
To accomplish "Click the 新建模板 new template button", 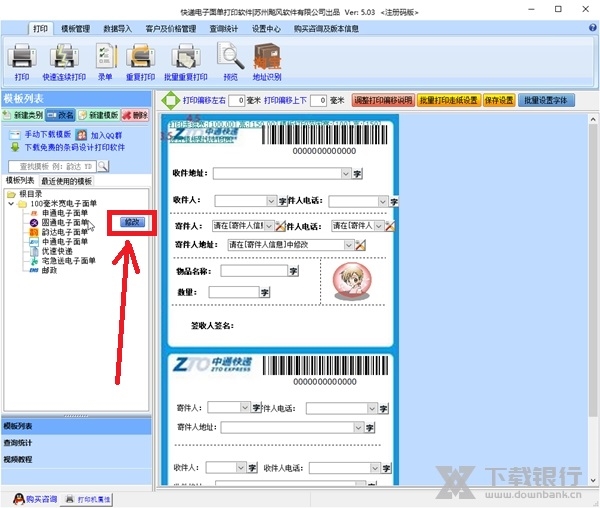I will [98, 115].
